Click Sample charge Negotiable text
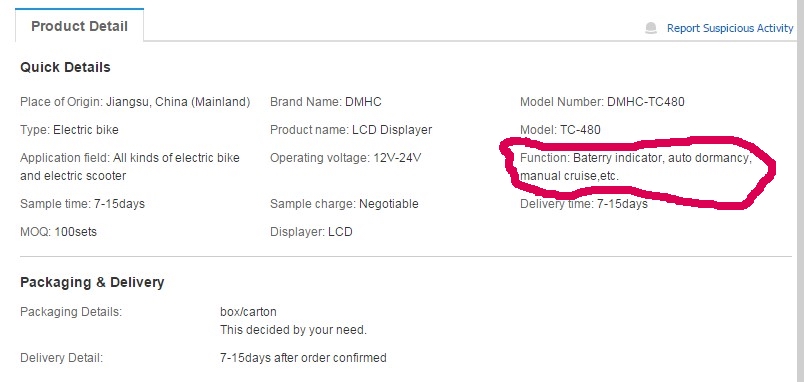The height and width of the screenshot is (382, 804). 344,204
